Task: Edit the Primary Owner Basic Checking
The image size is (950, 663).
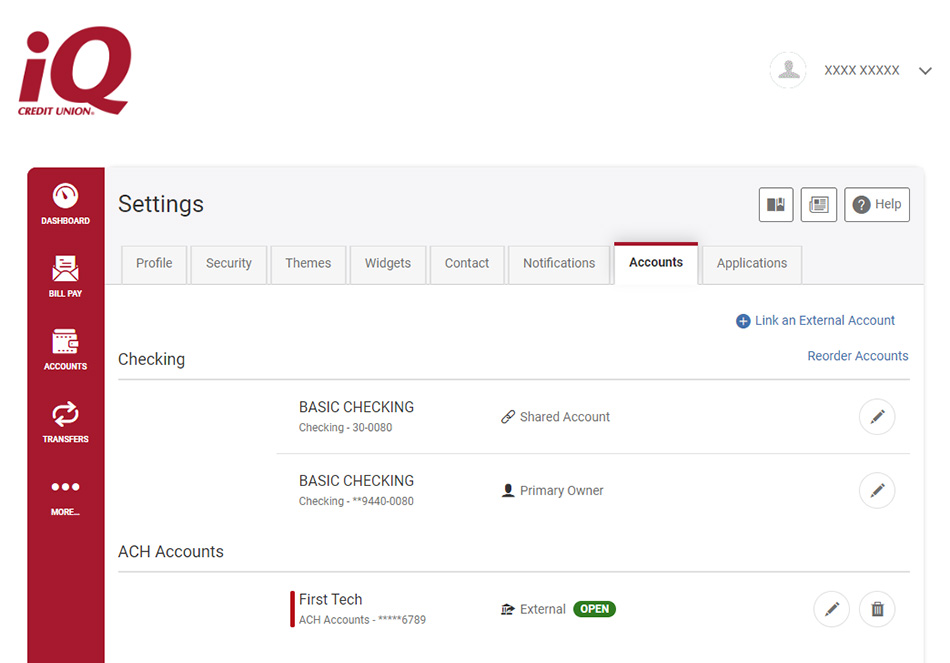Action: click(x=877, y=490)
